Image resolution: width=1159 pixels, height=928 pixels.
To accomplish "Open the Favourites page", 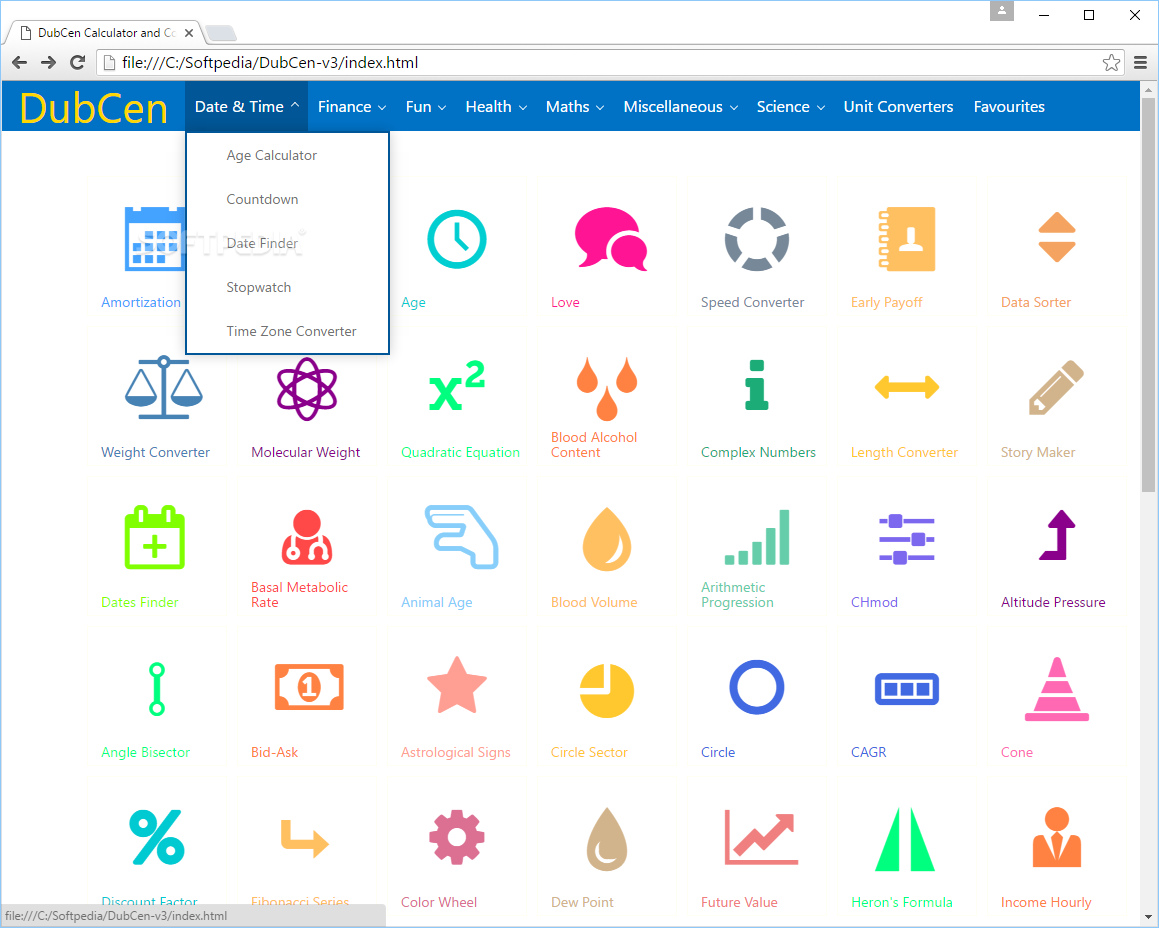I will 1009,106.
